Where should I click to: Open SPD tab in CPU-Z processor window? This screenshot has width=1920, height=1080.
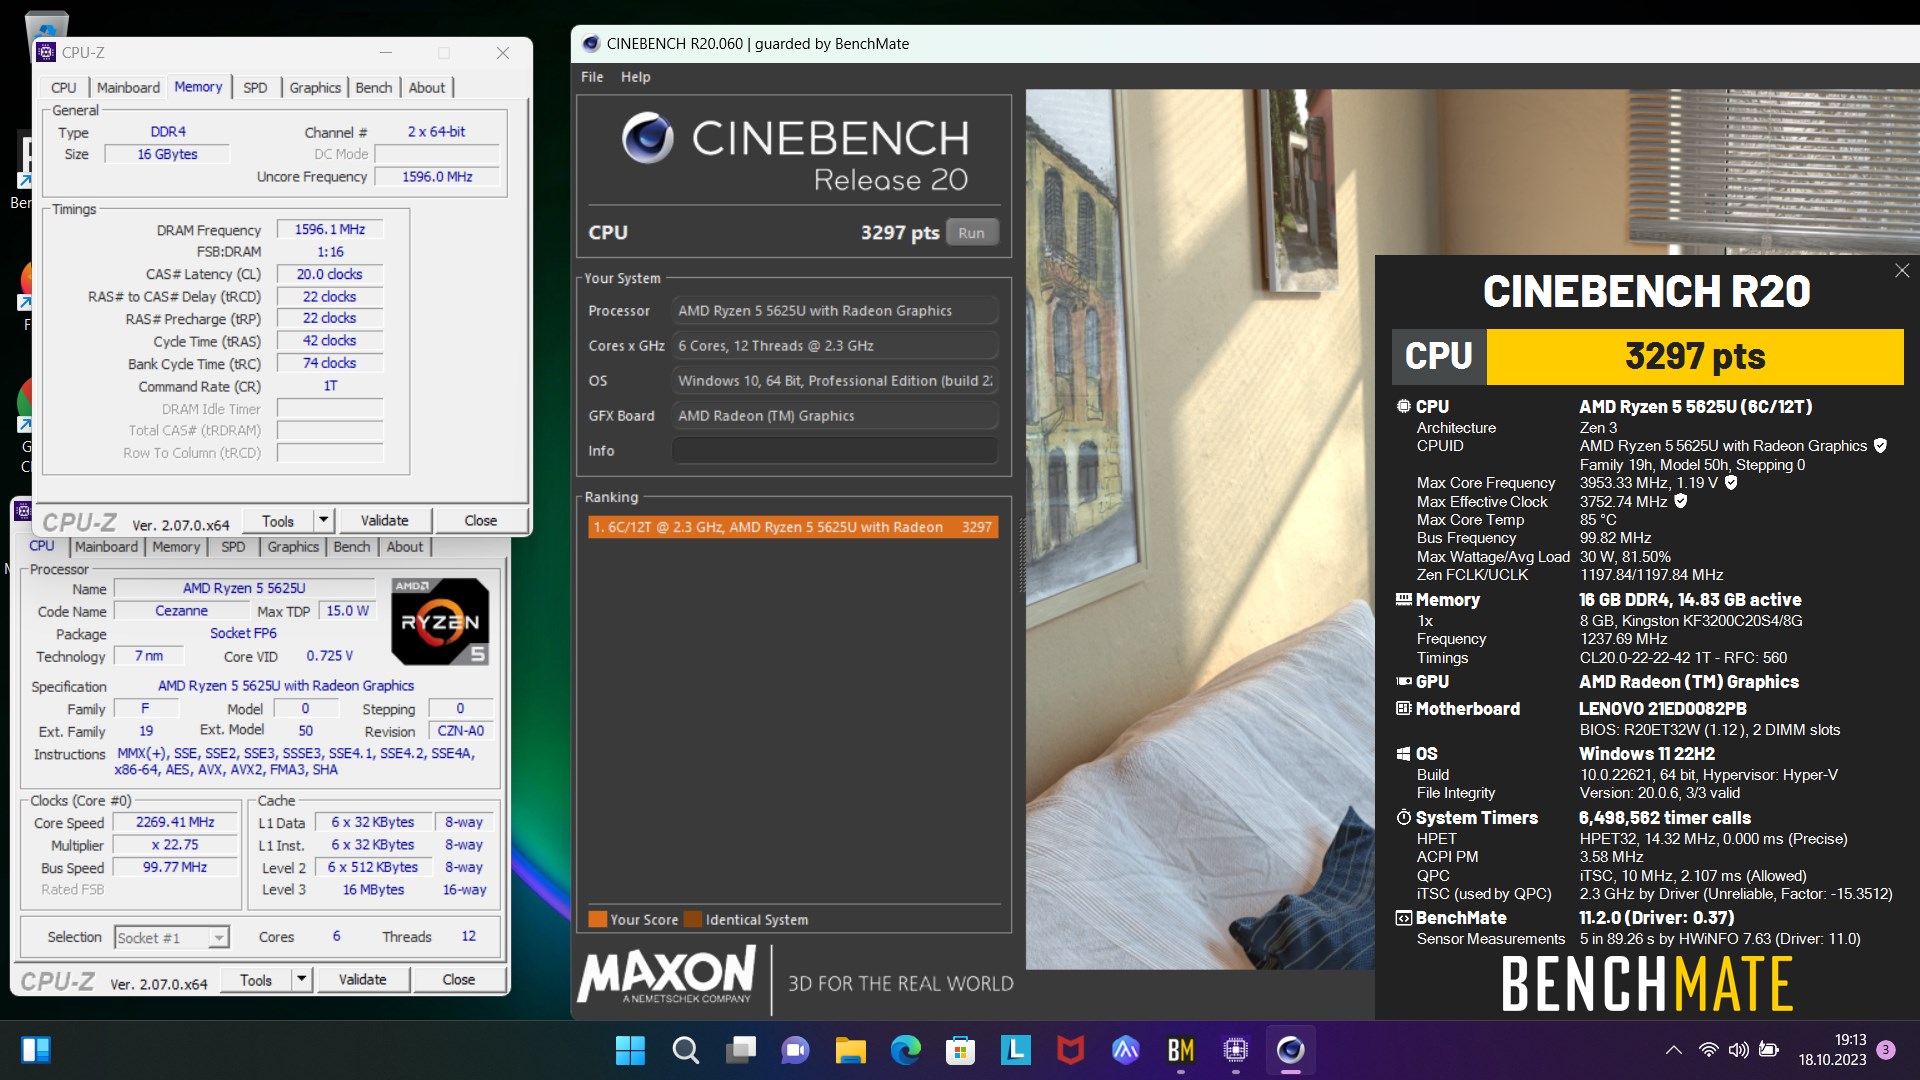(x=233, y=547)
